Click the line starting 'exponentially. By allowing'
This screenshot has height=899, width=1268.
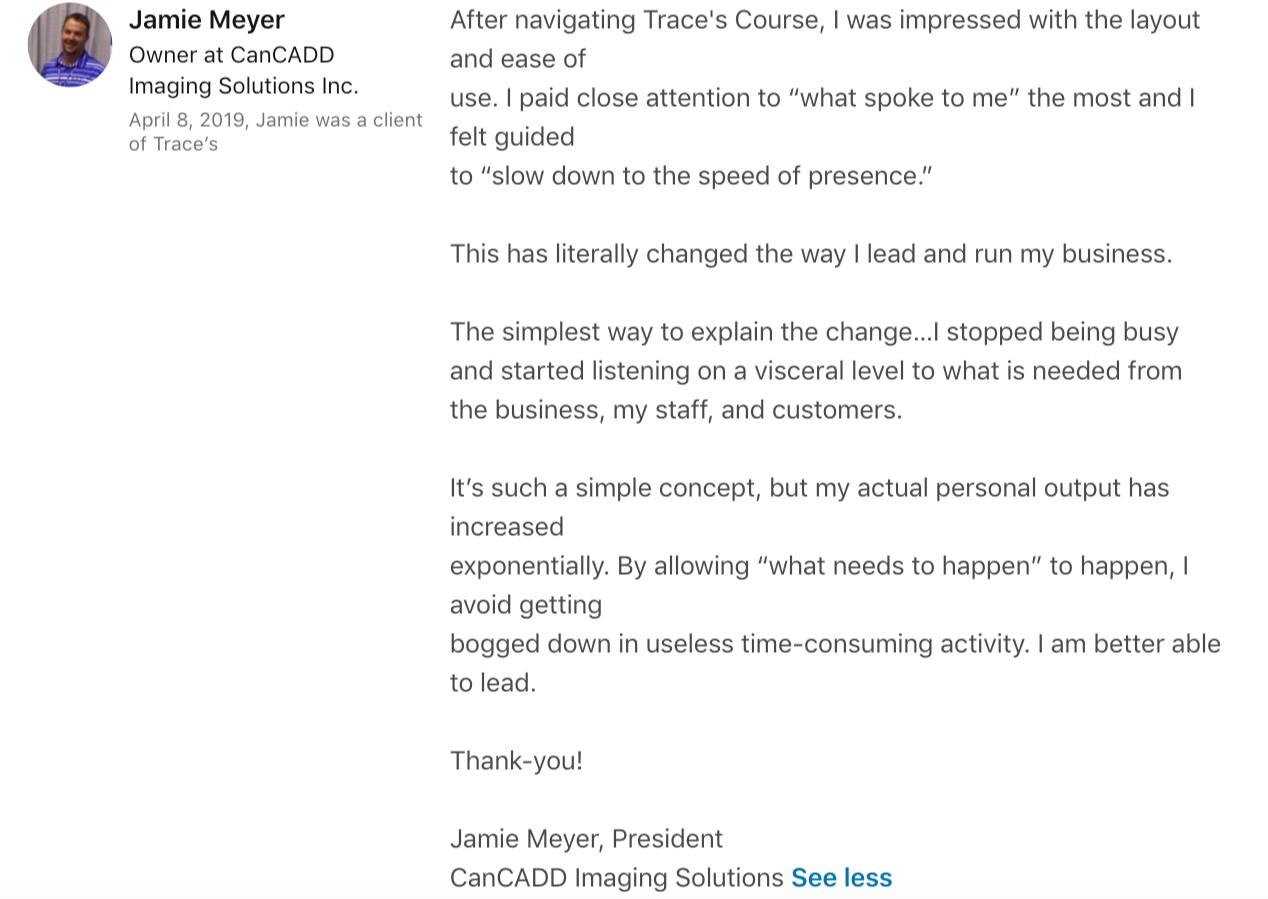819,566
